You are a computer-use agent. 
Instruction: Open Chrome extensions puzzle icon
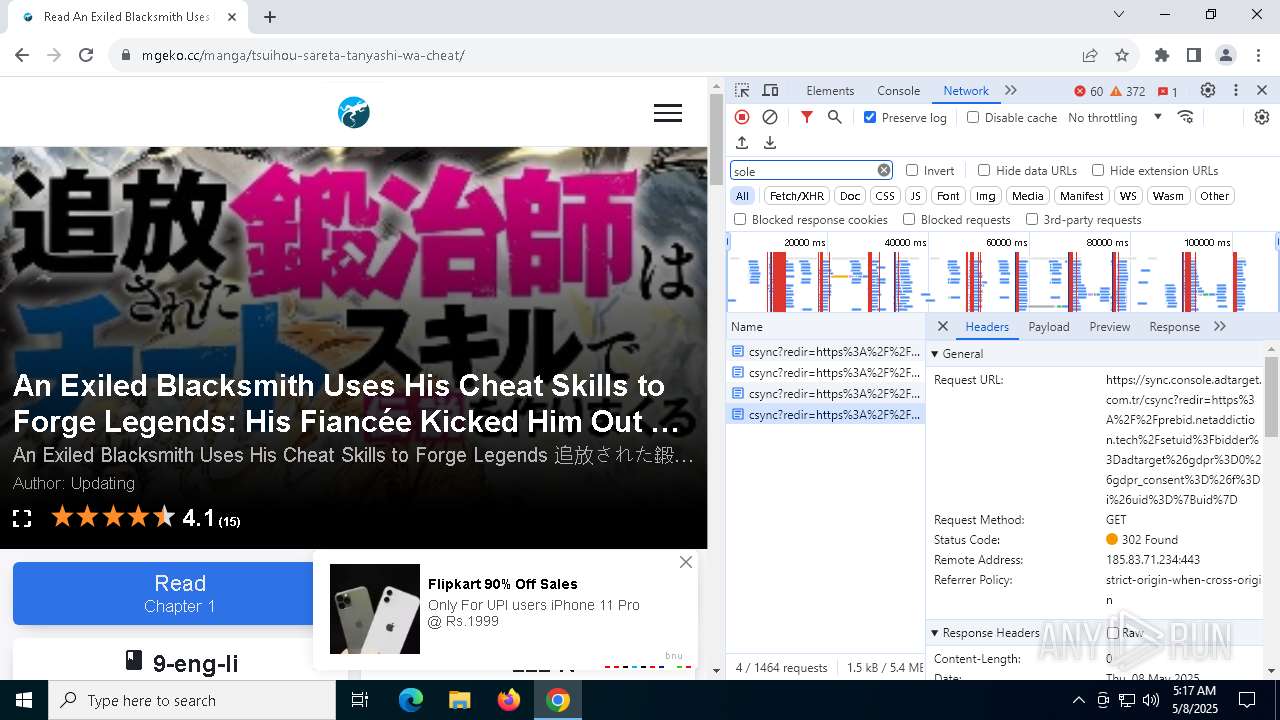[x=1162, y=55]
